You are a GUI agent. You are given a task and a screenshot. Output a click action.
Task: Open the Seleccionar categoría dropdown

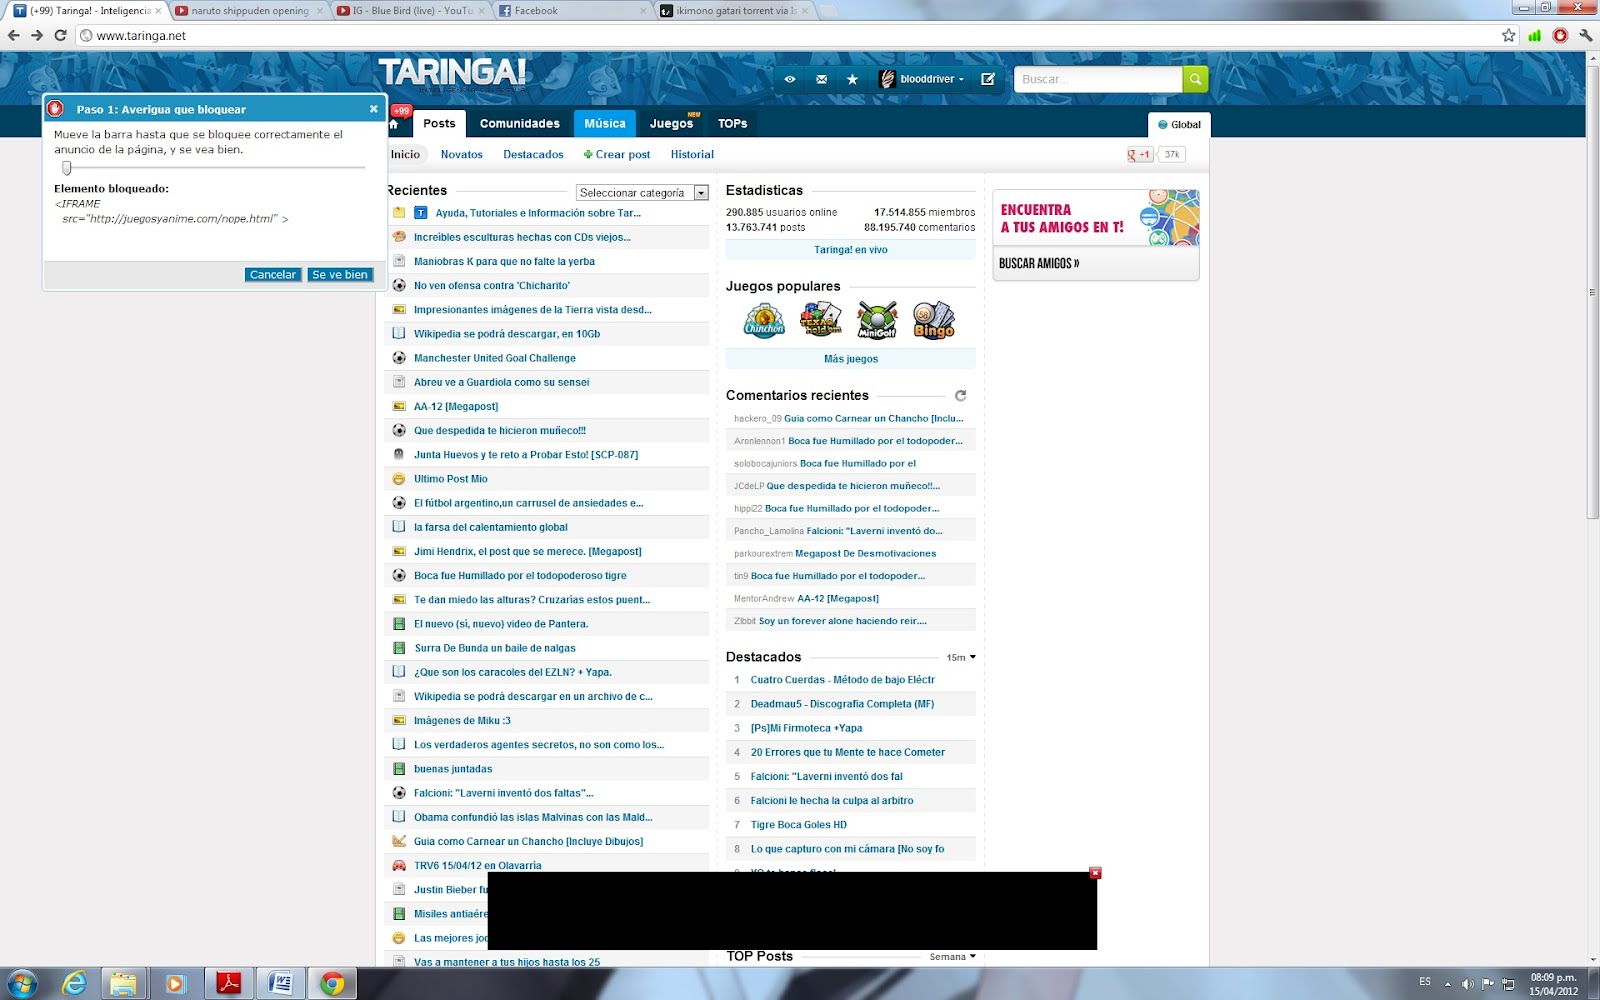coord(642,192)
